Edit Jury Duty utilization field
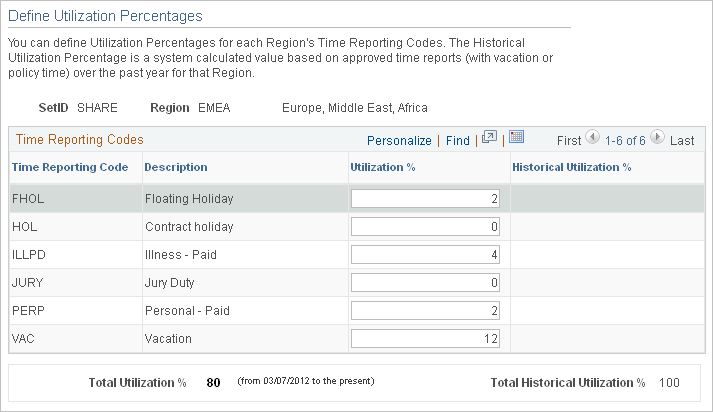This screenshot has height=412, width=713. (x=426, y=283)
